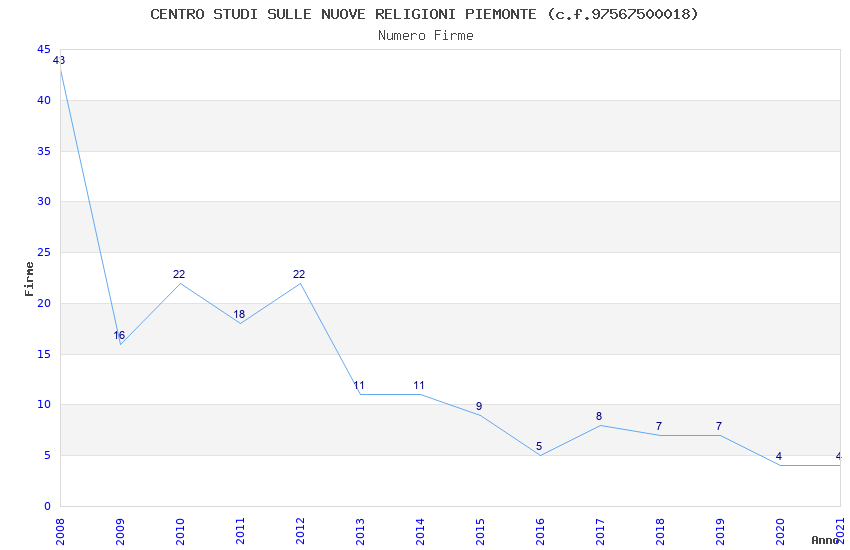Select the 22 data label above 2012

(299, 274)
